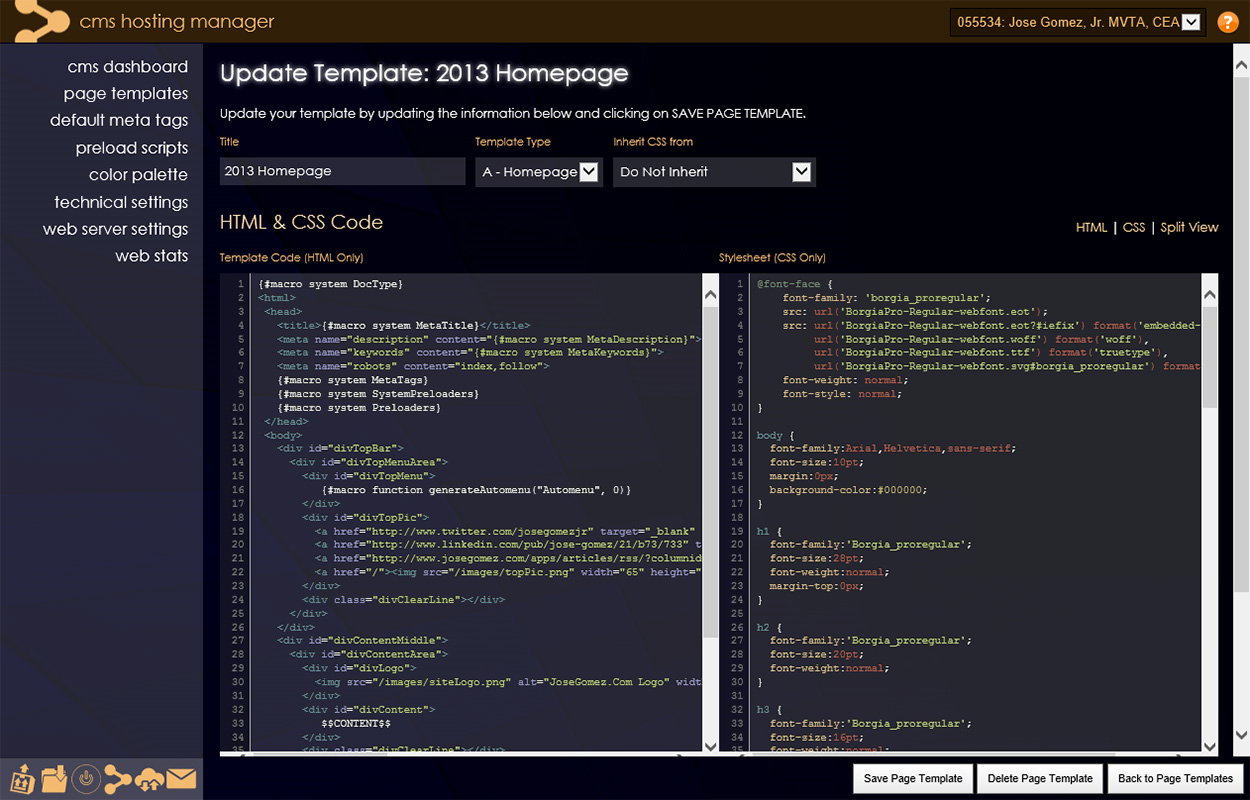Click the orange help question mark icon

1227,22
